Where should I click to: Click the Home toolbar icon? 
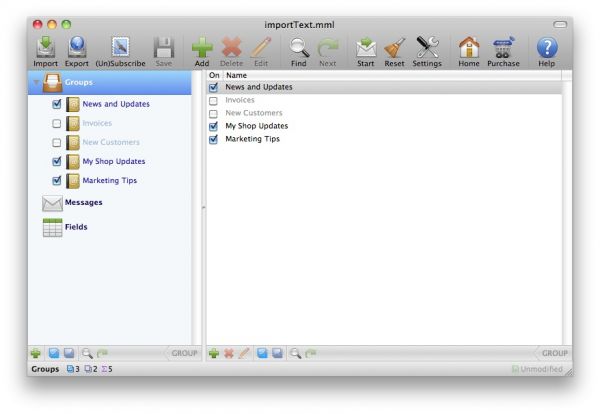point(469,47)
